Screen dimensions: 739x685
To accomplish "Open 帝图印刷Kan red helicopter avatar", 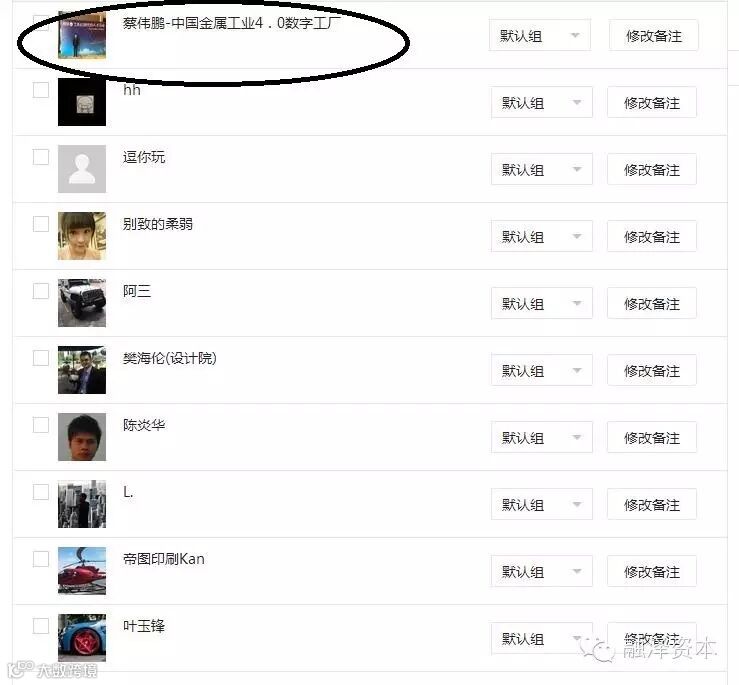I will click(x=82, y=570).
